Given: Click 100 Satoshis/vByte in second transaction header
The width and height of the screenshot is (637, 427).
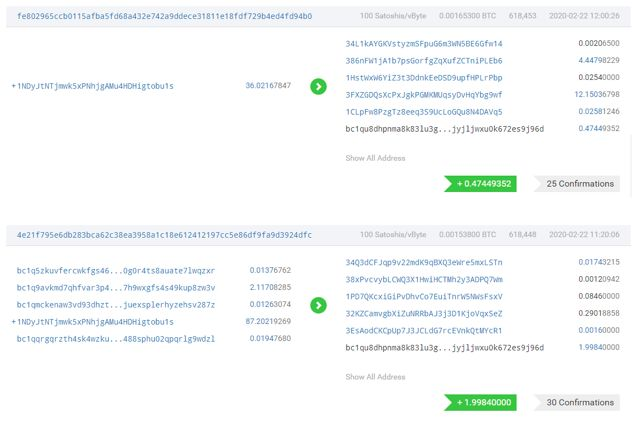Looking at the screenshot, I should (393, 234).
